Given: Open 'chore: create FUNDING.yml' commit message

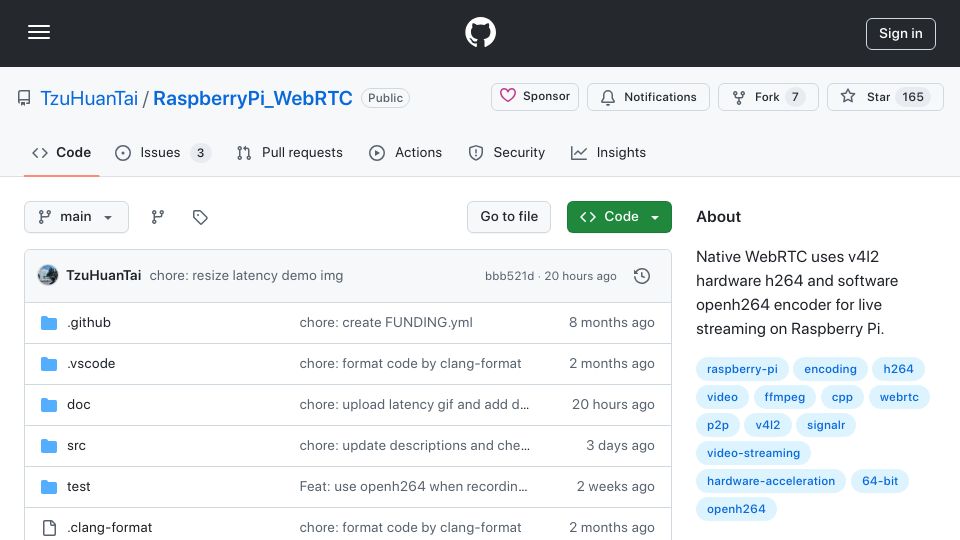Looking at the screenshot, I should pyautogui.click(x=386, y=323).
